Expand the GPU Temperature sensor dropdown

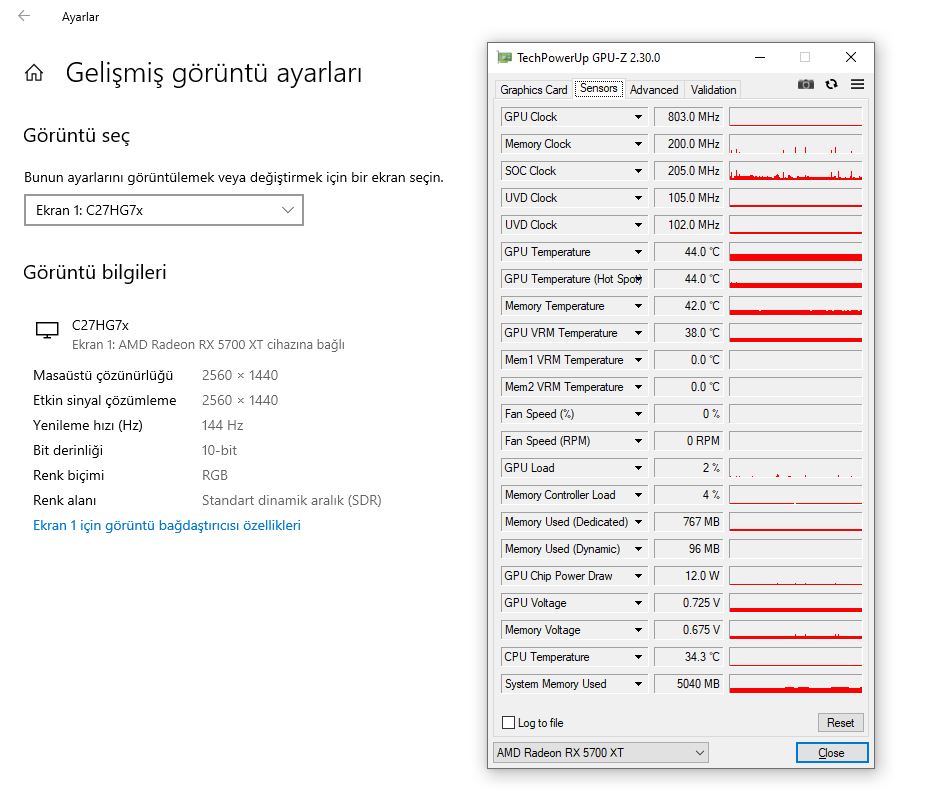pos(638,252)
